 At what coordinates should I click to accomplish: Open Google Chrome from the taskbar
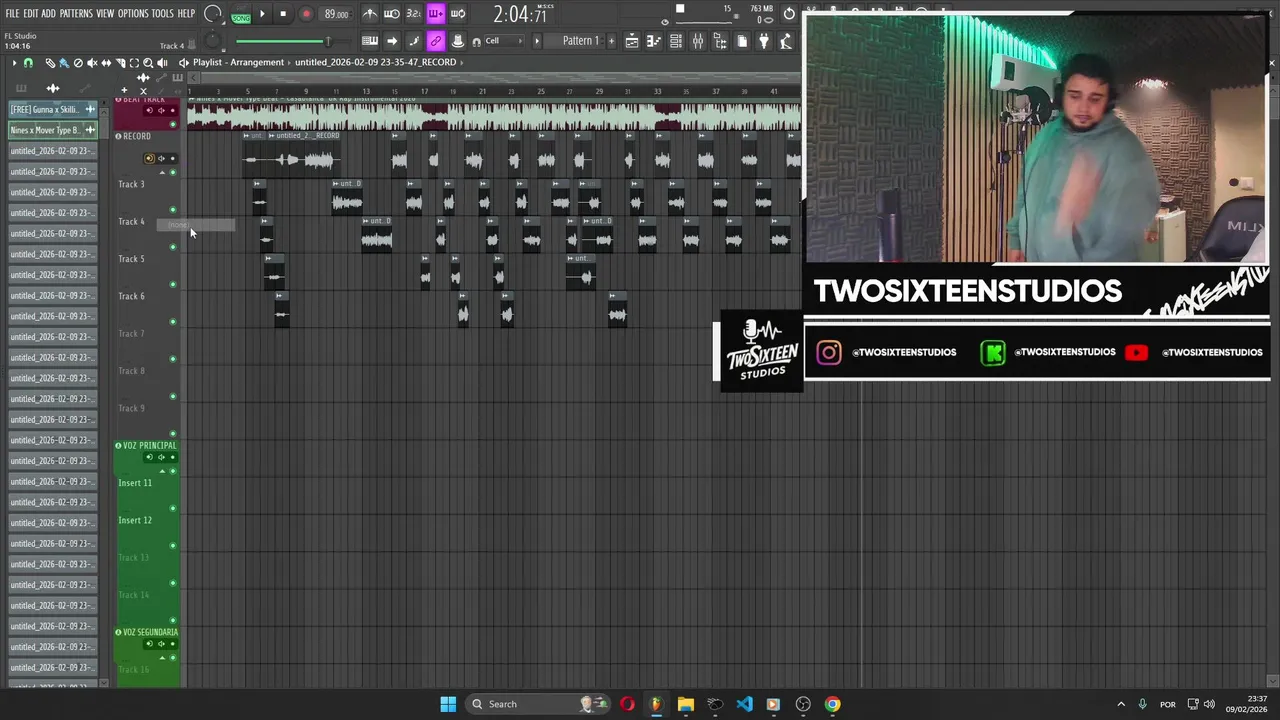click(832, 704)
